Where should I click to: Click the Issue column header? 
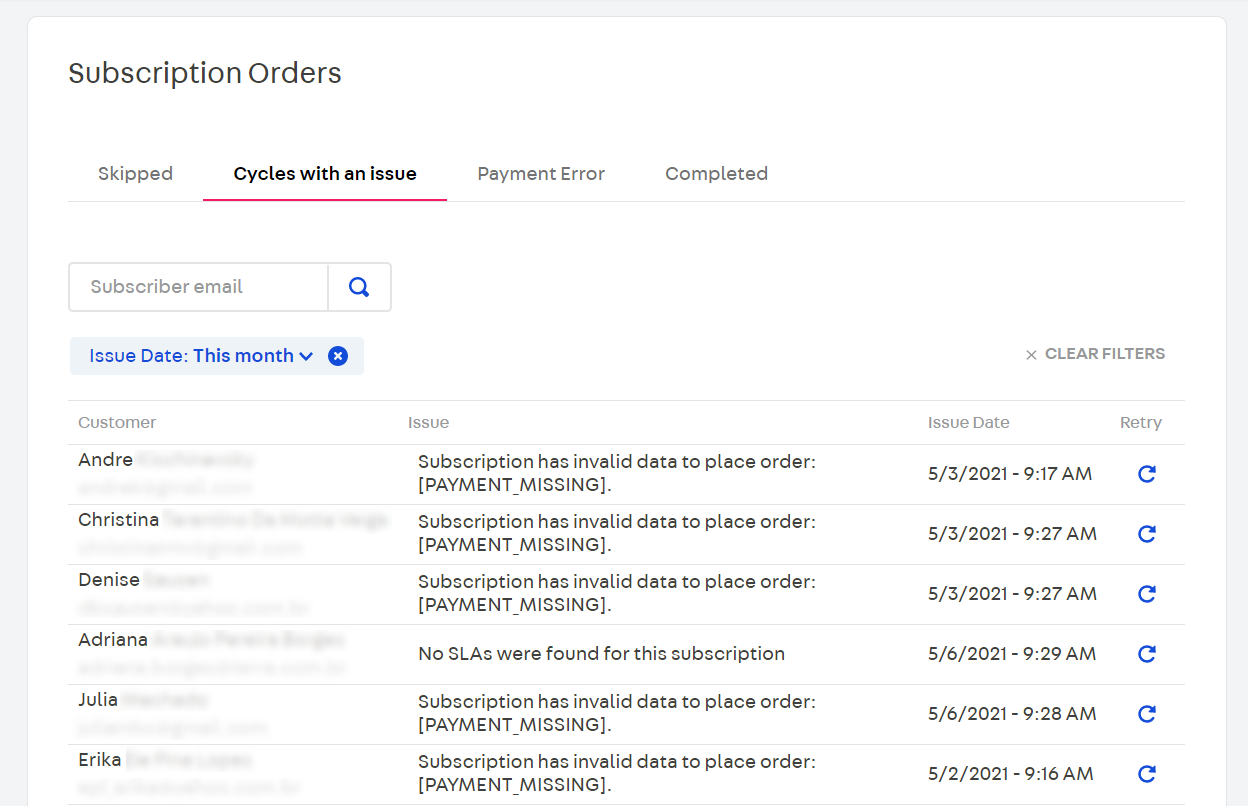(x=428, y=423)
